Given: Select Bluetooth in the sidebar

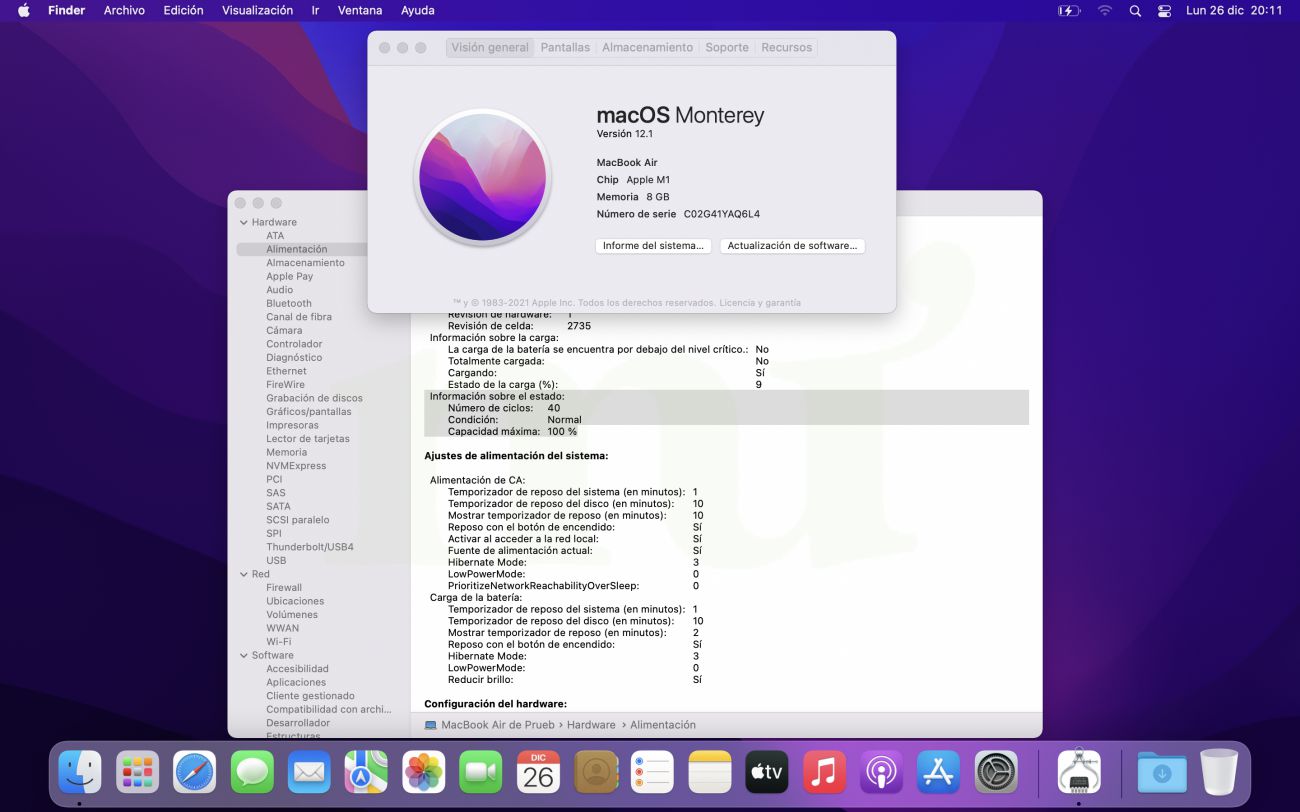Looking at the screenshot, I should coord(289,303).
